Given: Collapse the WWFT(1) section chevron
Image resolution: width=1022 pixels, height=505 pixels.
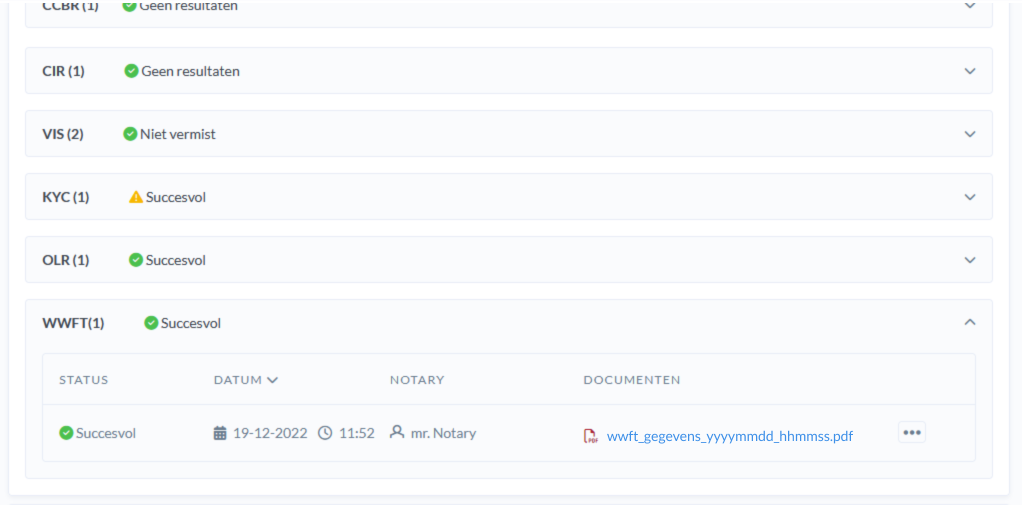Looking at the screenshot, I should click(969, 322).
